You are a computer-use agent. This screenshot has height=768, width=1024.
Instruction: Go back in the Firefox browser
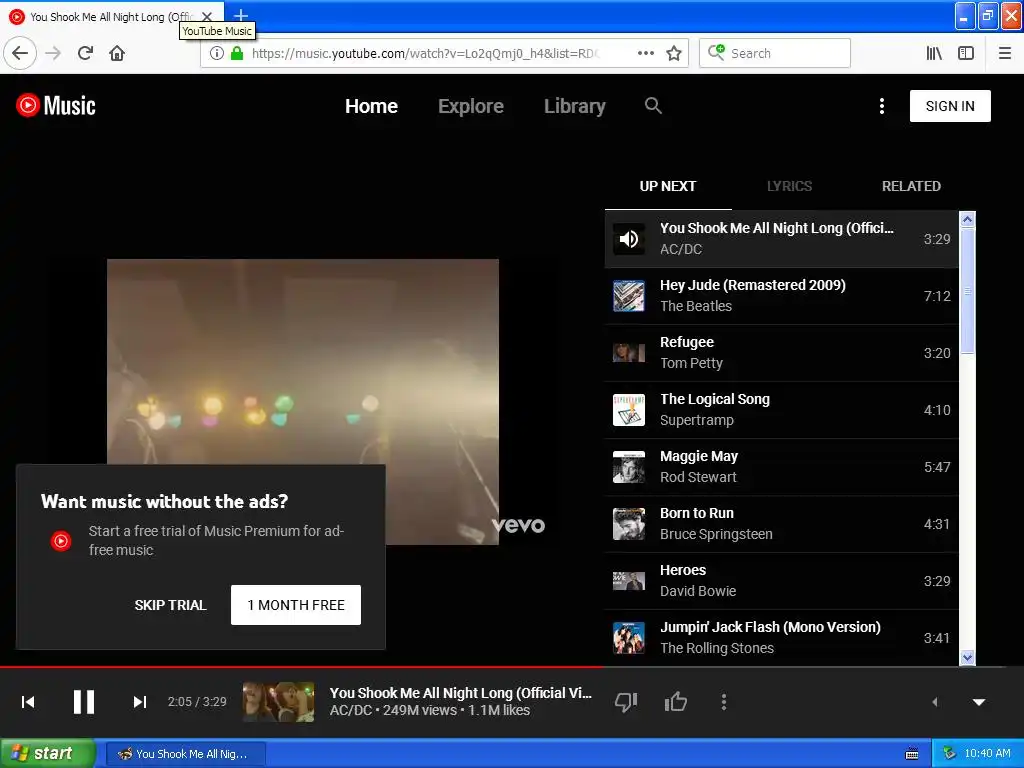[x=20, y=54]
